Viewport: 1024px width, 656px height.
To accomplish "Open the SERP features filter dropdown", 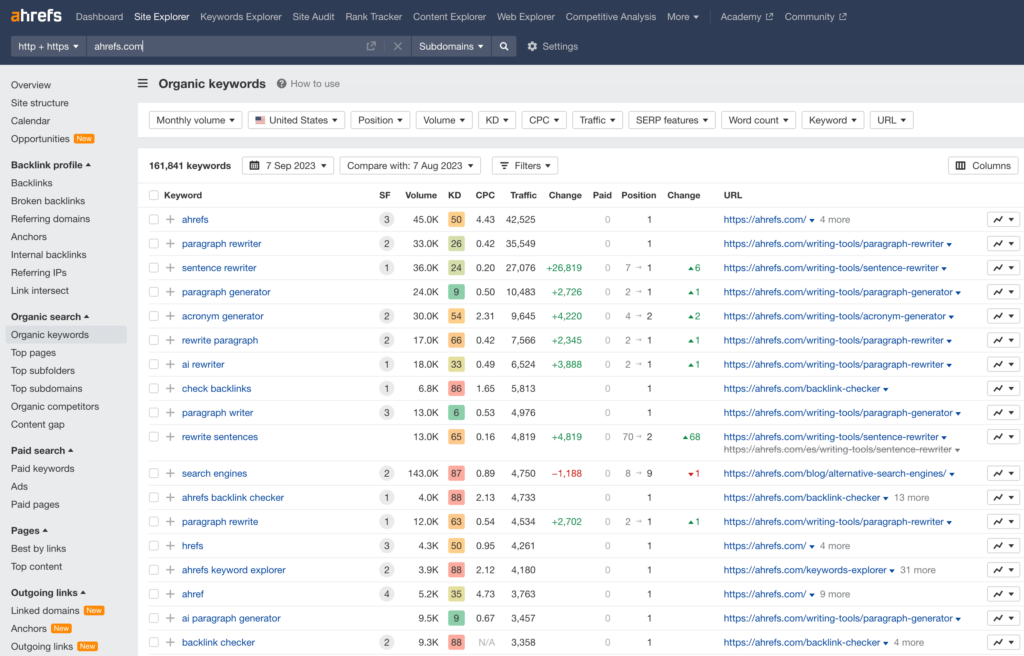I will [x=671, y=120].
